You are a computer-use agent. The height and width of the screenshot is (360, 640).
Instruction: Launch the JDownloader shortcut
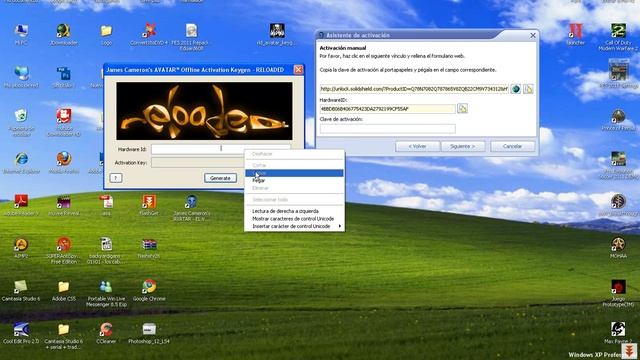pos(63,34)
